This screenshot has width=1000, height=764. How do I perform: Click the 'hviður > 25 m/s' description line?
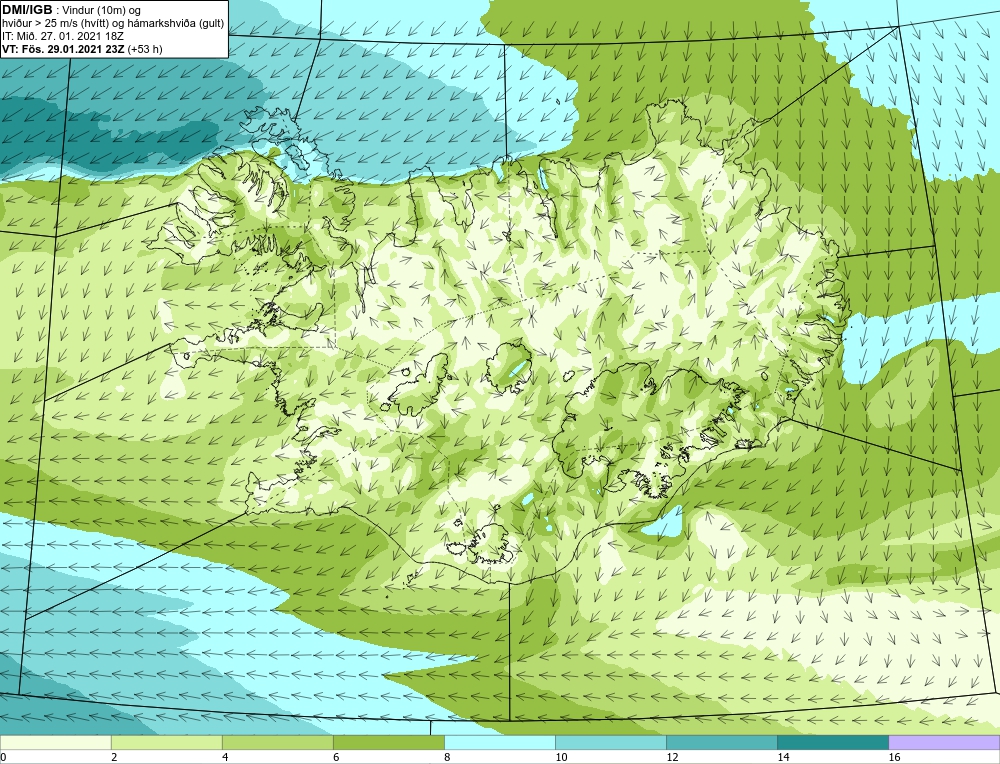click(112, 24)
